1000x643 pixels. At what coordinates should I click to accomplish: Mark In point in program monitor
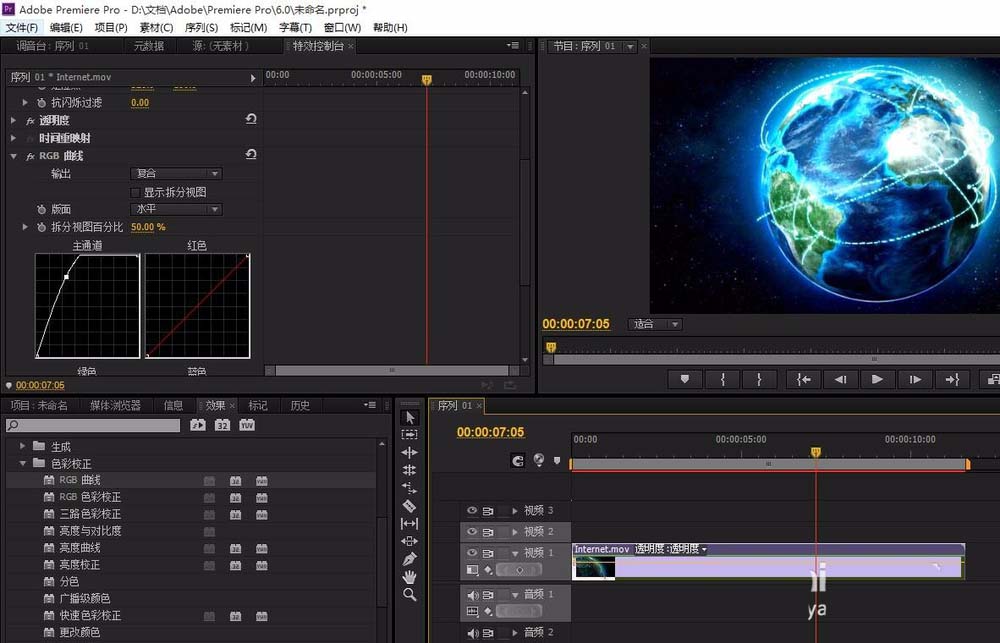point(723,379)
